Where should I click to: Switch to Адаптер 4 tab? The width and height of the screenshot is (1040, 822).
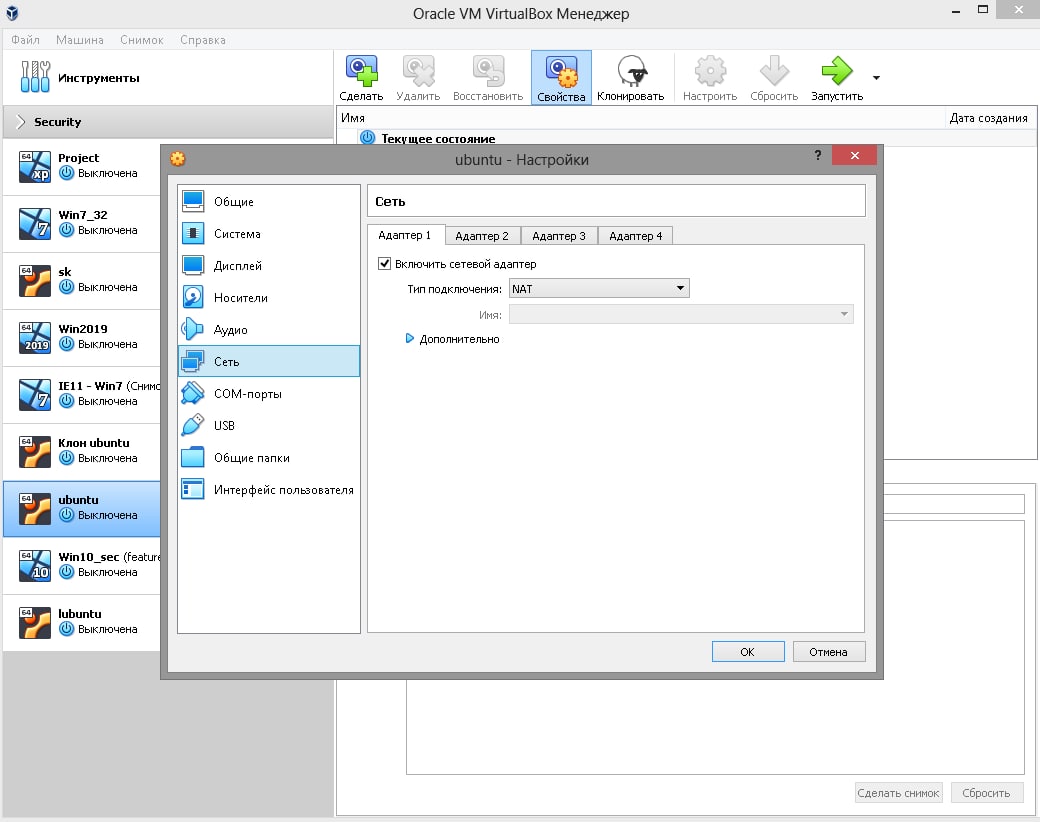(x=635, y=236)
